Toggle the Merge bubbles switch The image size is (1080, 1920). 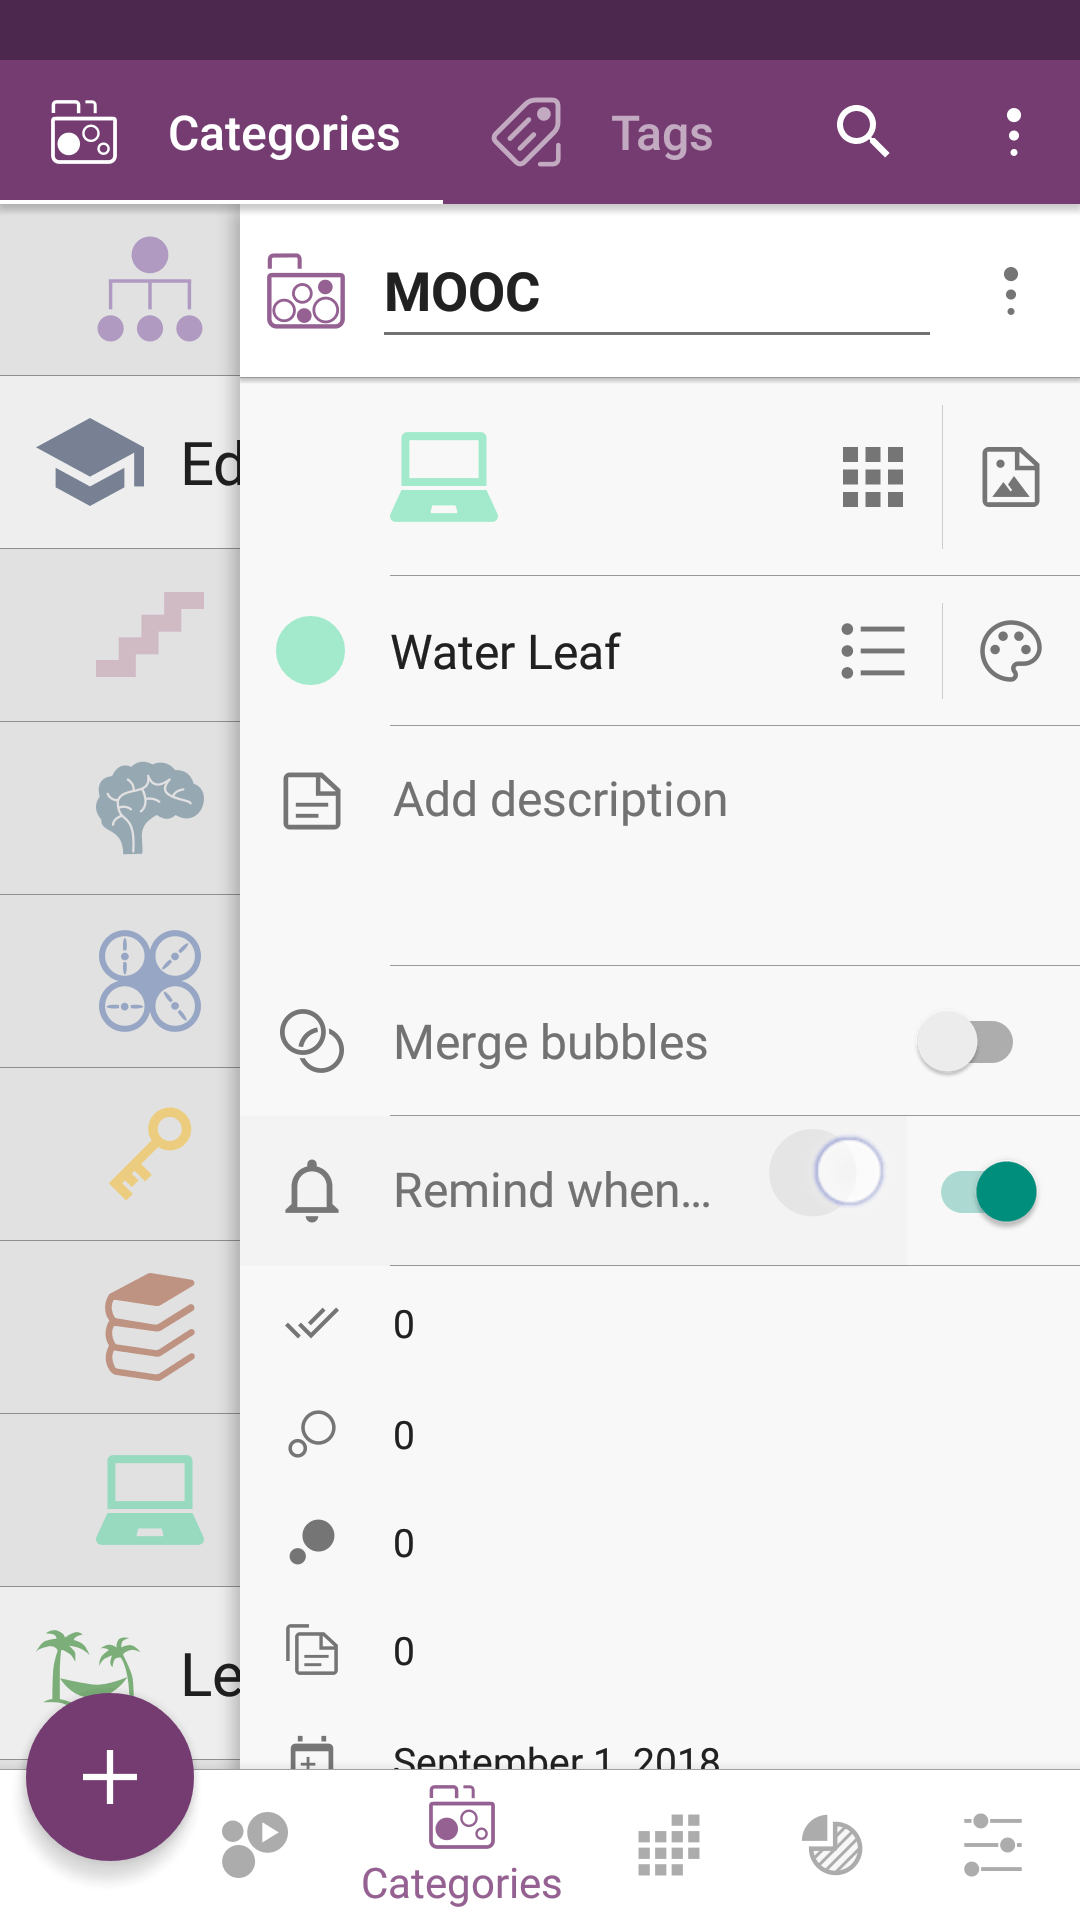tap(965, 1042)
